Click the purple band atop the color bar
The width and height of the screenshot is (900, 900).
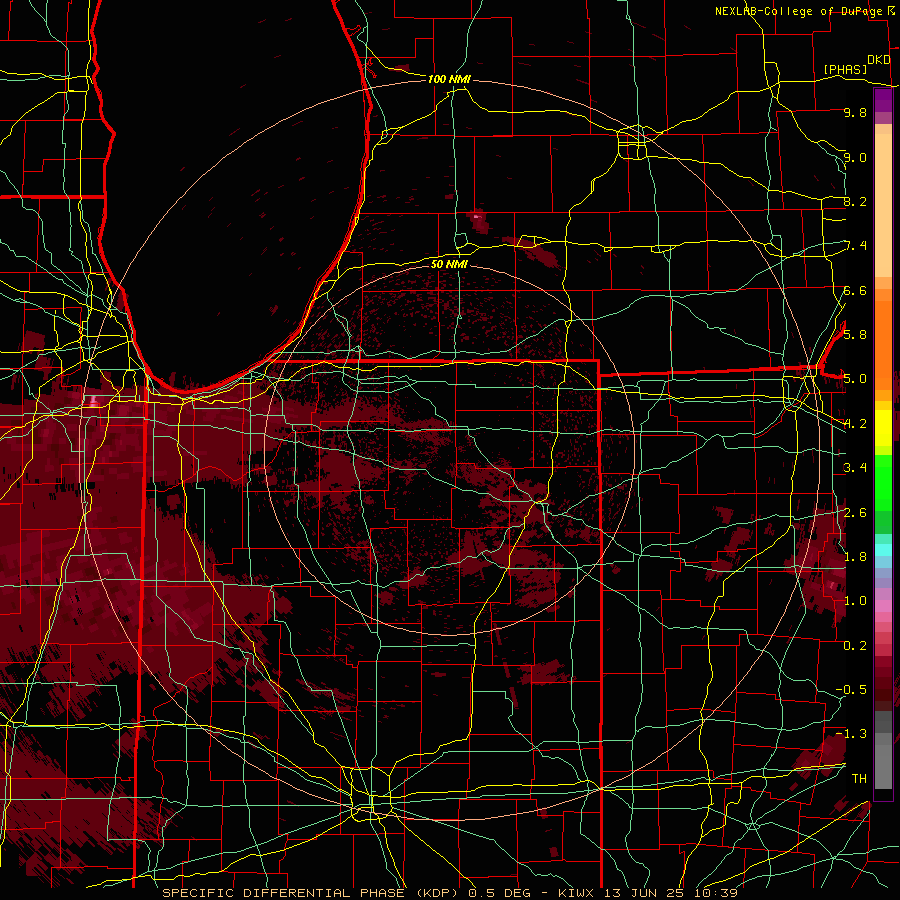click(883, 101)
